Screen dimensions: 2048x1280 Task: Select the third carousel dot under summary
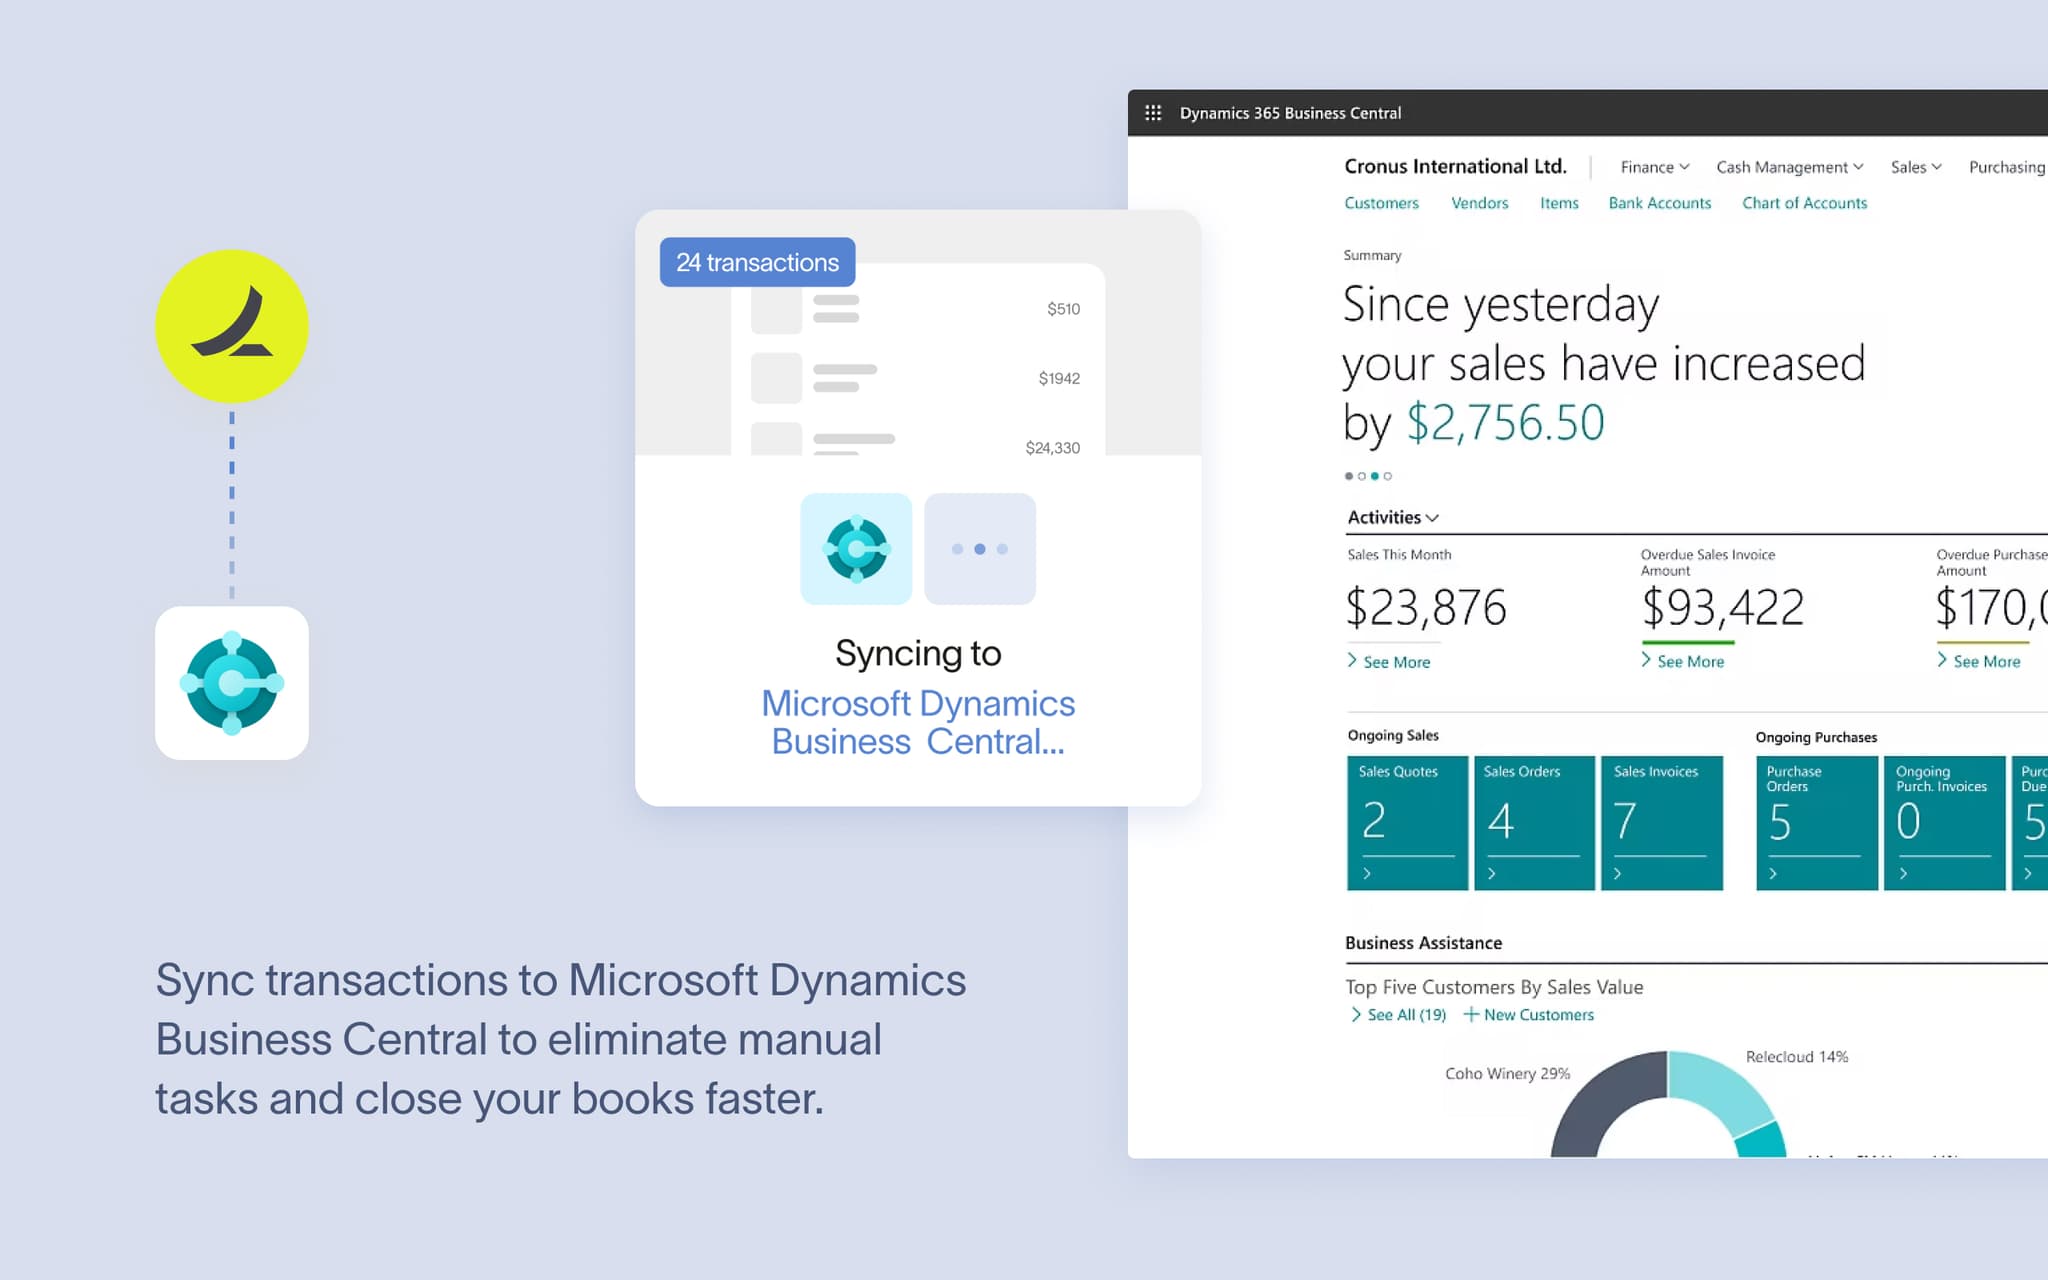(x=1377, y=477)
